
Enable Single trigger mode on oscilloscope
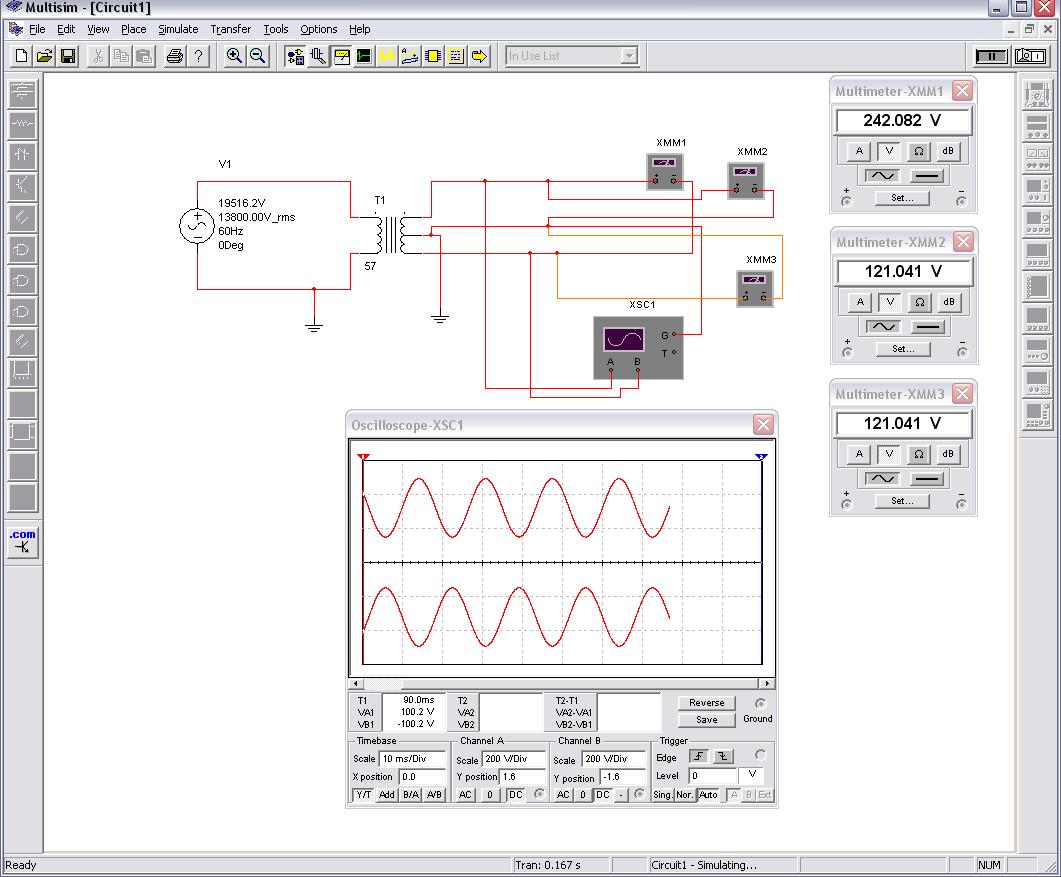(662, 795)
